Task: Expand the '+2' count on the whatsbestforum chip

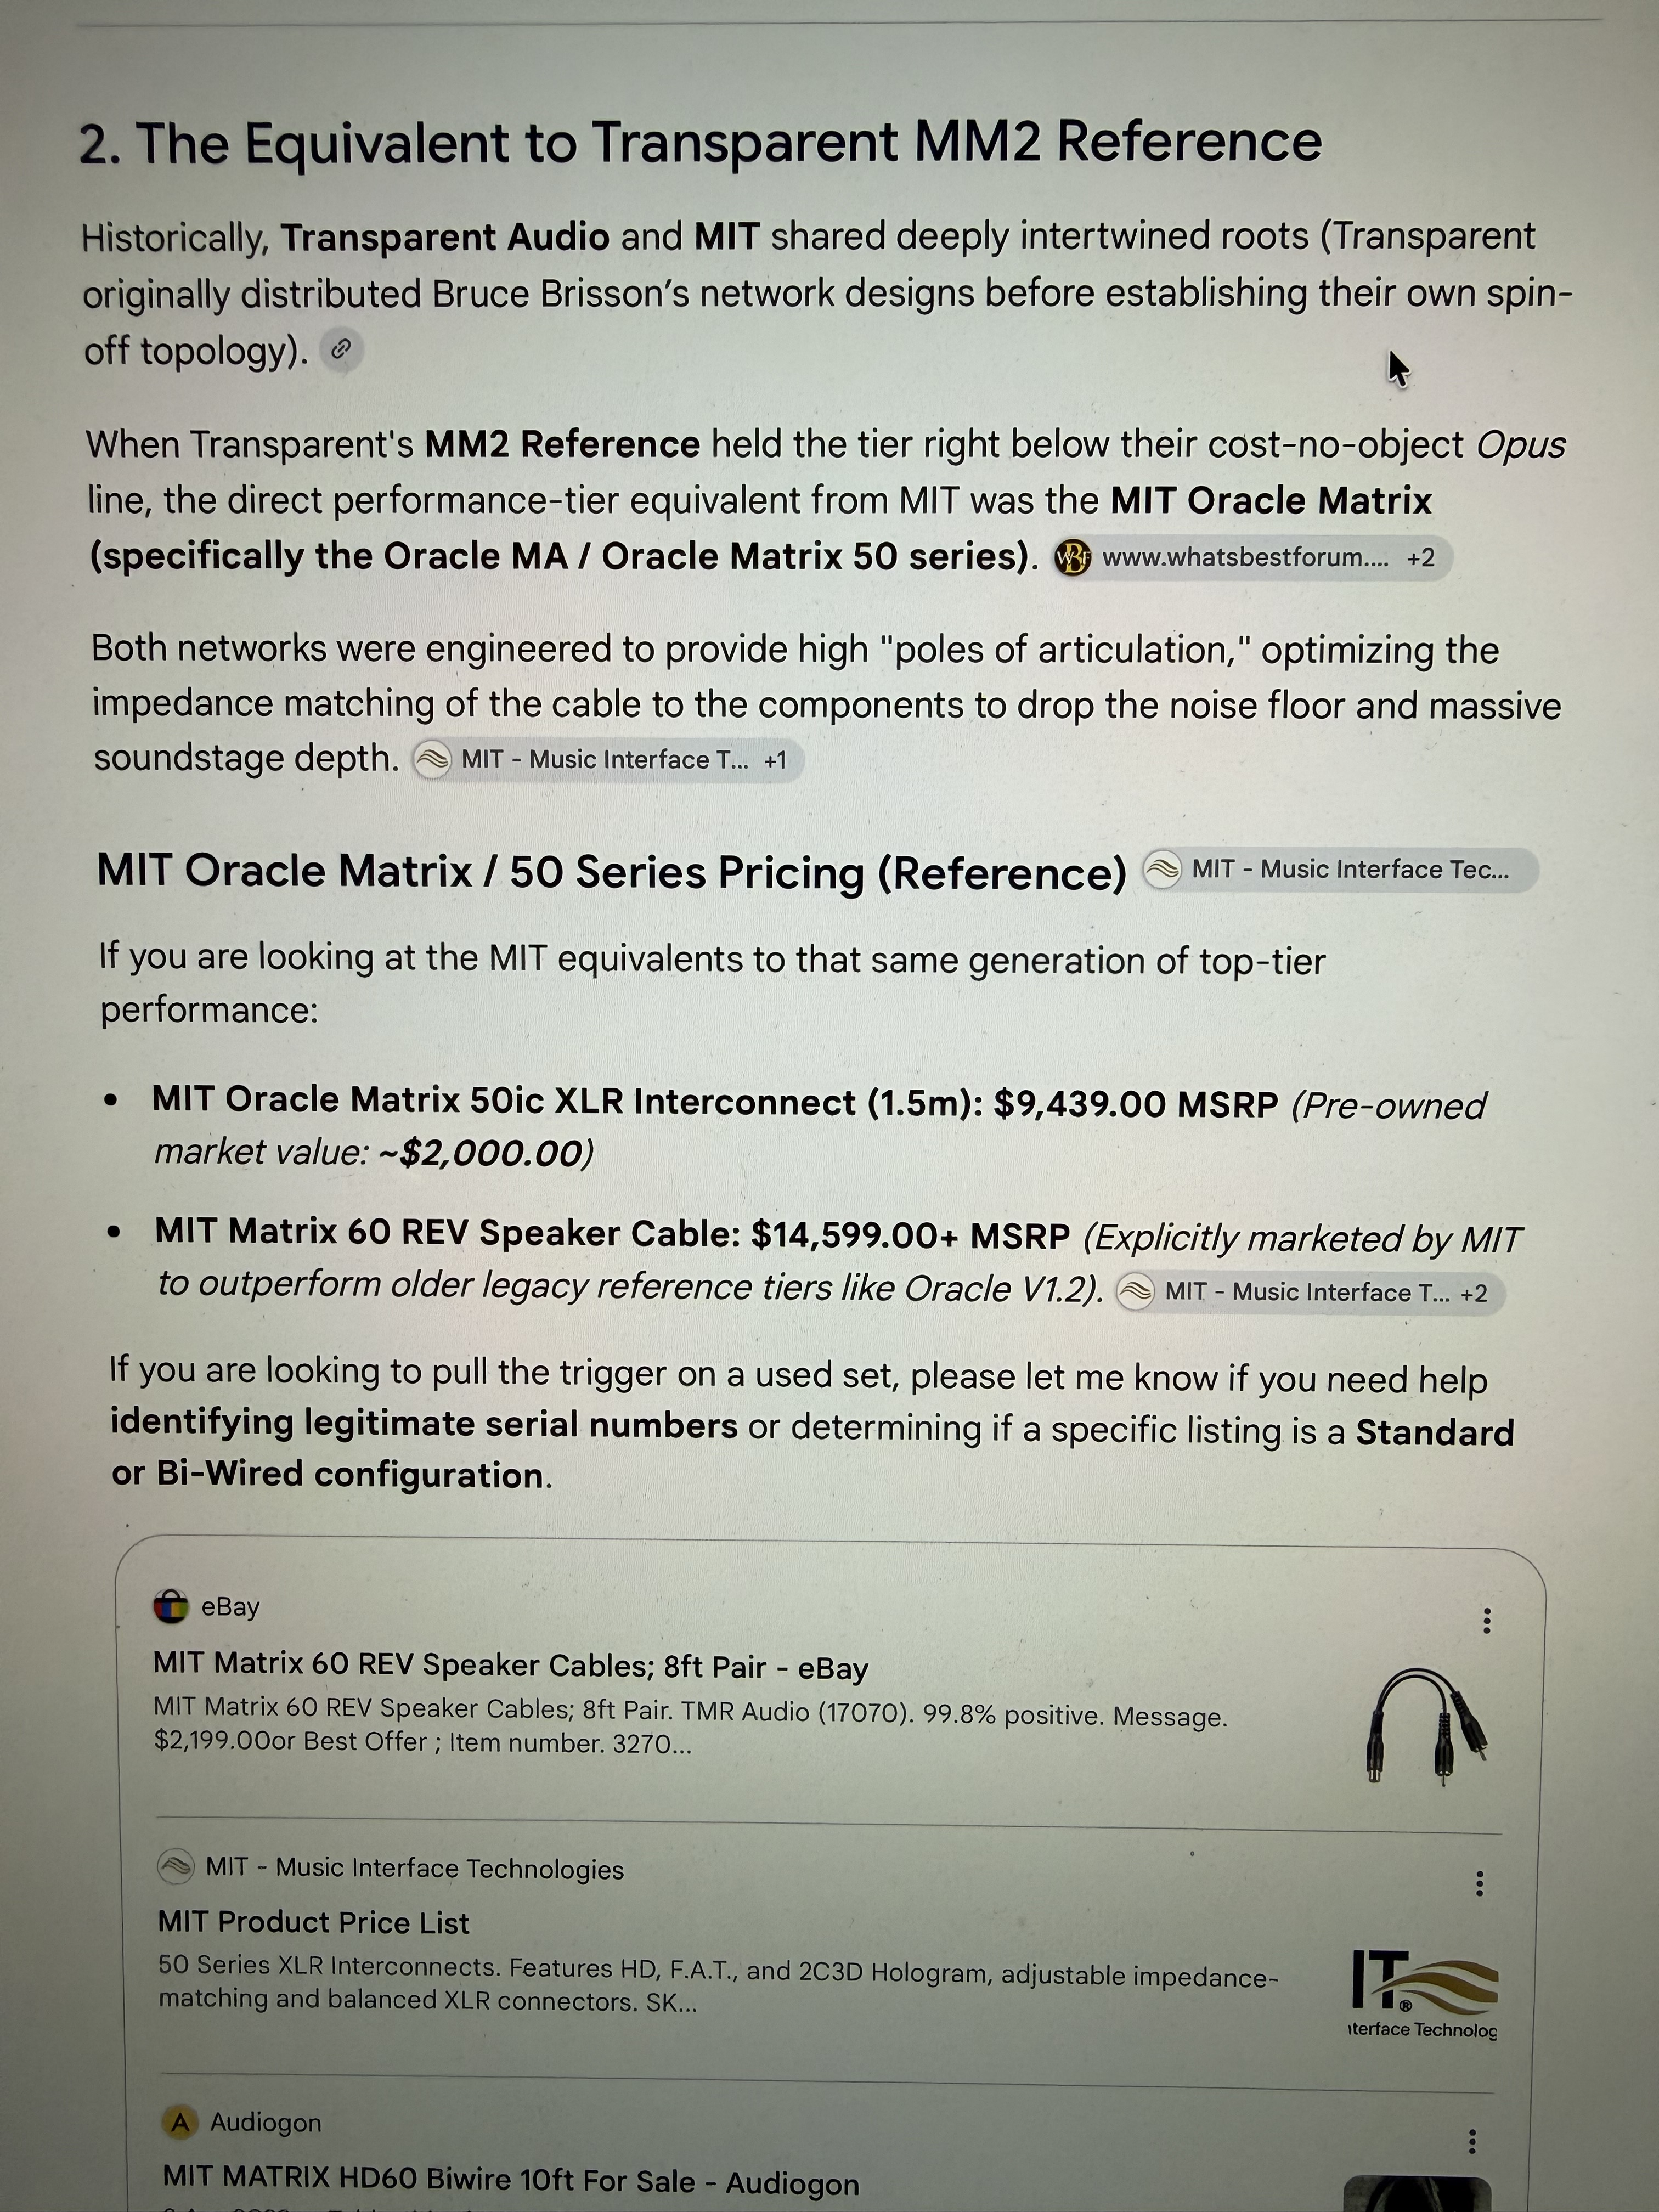Action: (1420, 557)
